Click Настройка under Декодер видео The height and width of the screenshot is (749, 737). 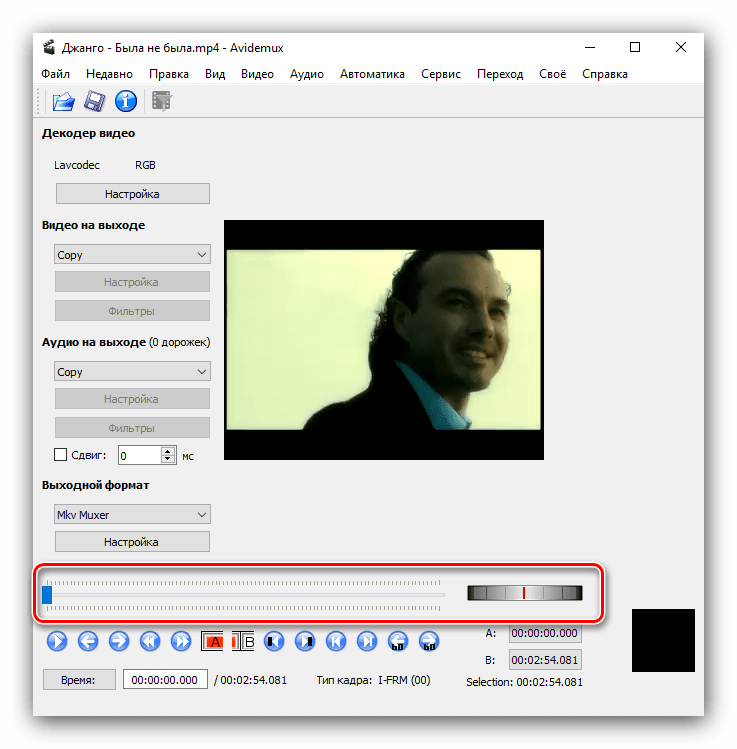[x=132, y=194]
